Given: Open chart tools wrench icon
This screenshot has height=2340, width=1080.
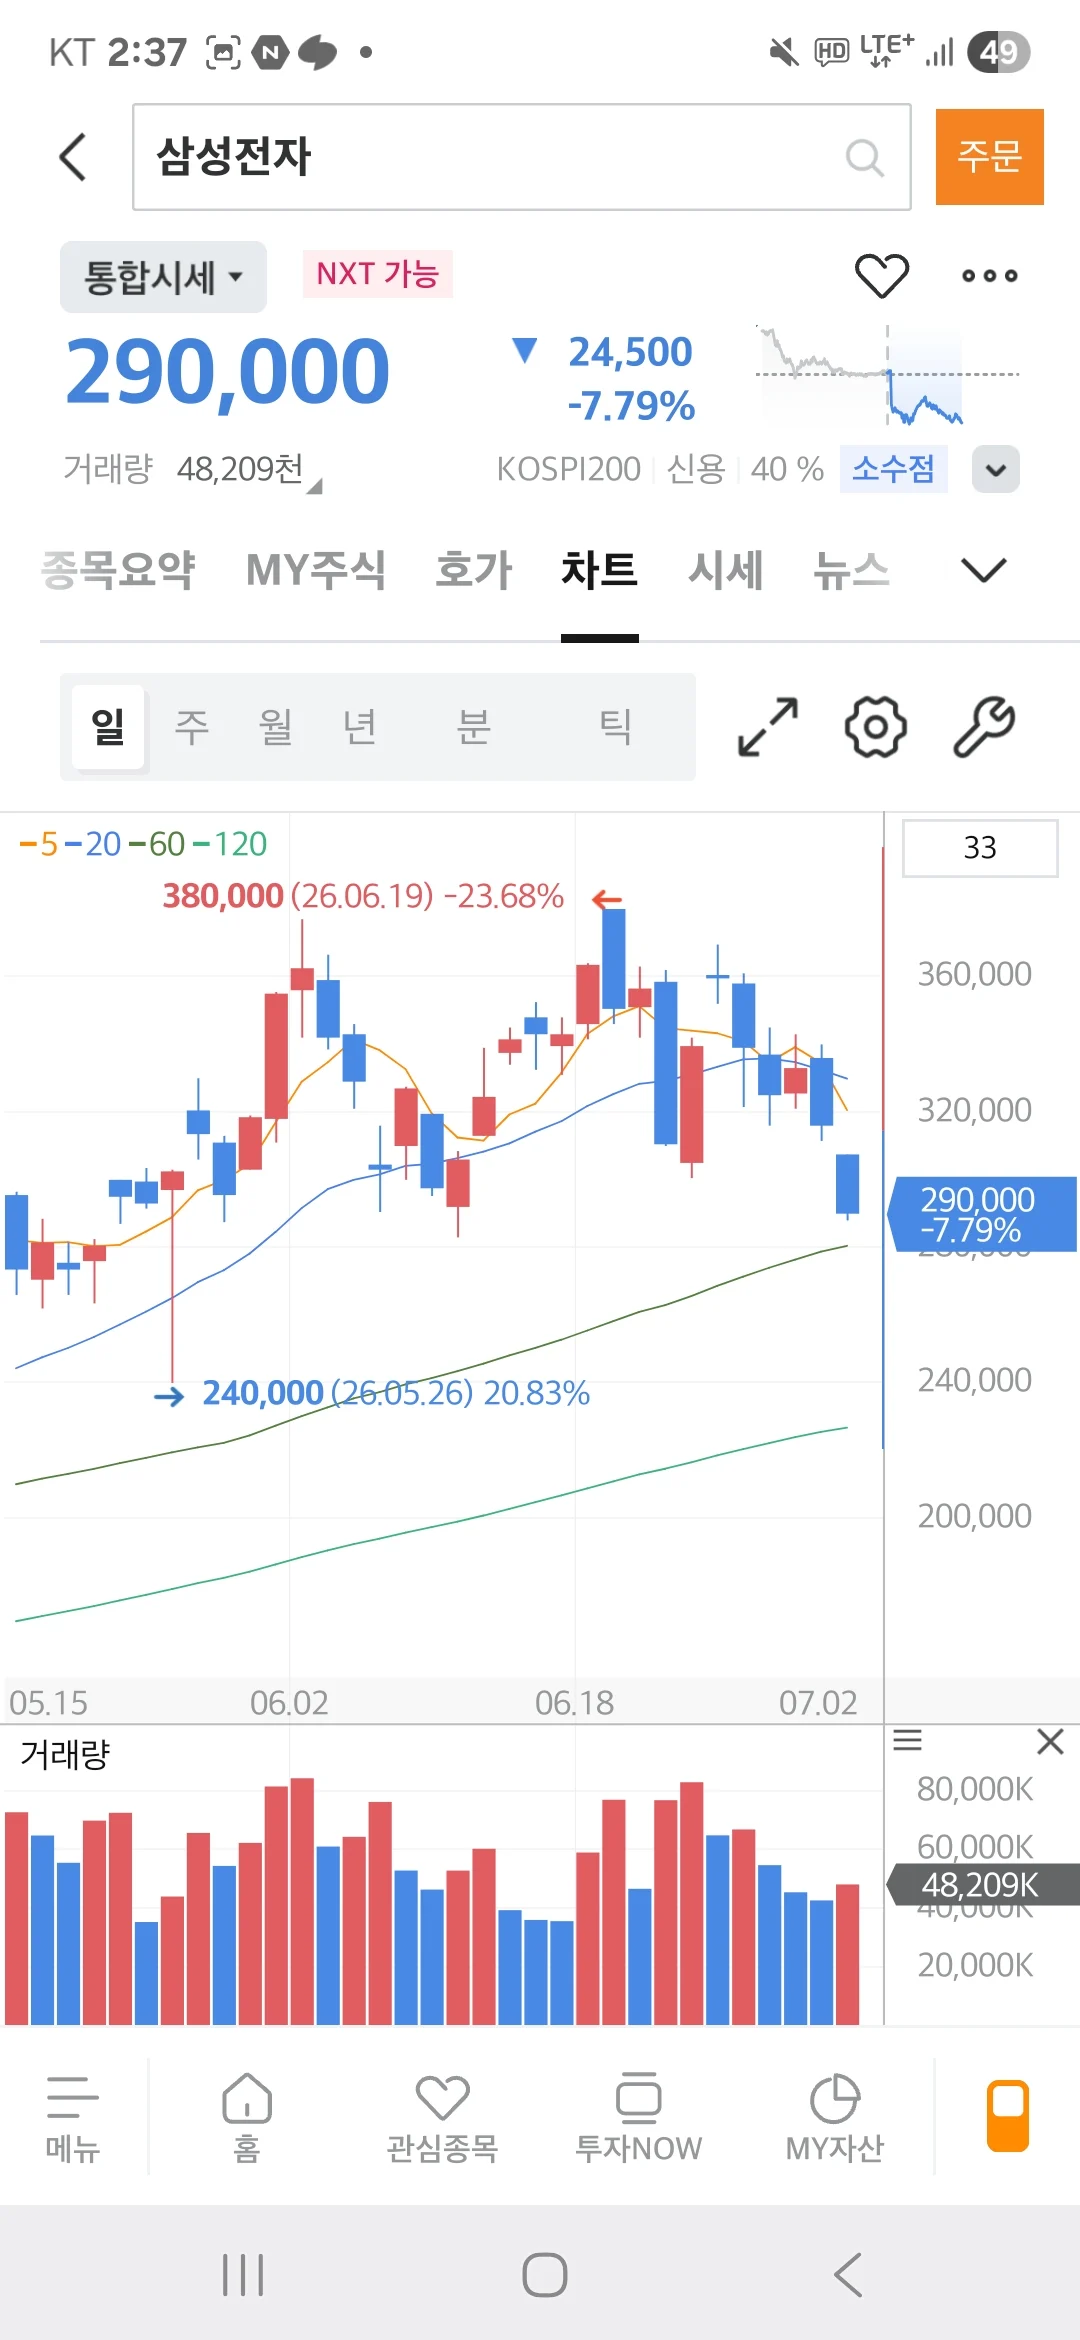Looking at the screenshot, I should [x=984, y=726].
